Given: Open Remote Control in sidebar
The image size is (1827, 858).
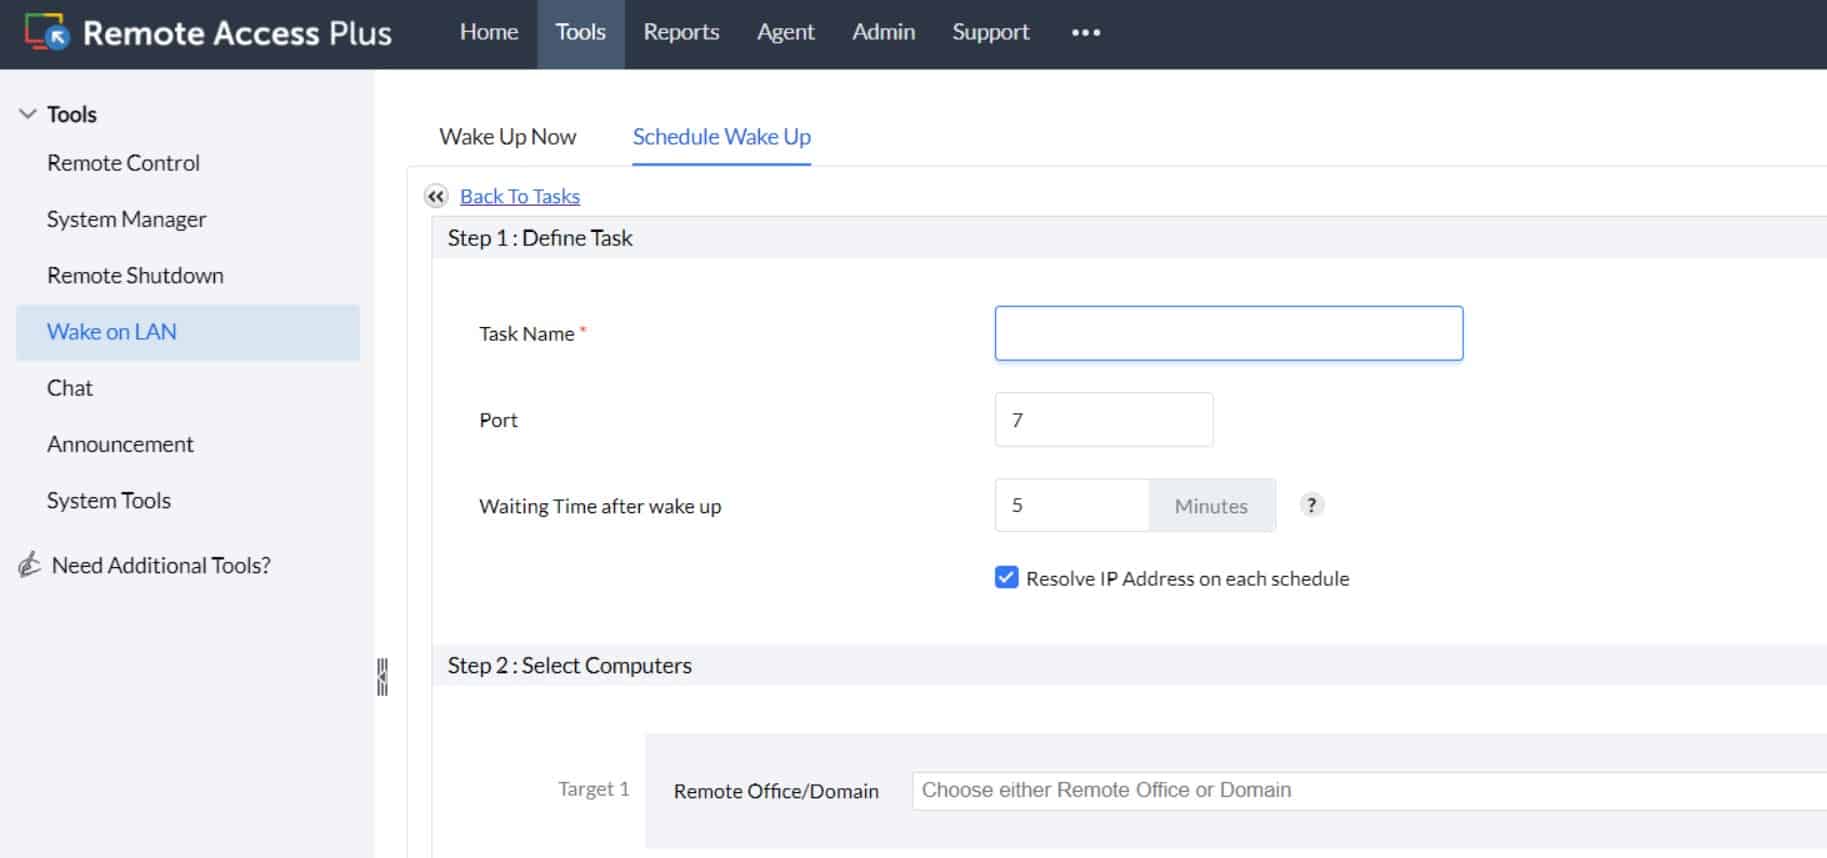Looking at the screenshot, I should (123, 163).
